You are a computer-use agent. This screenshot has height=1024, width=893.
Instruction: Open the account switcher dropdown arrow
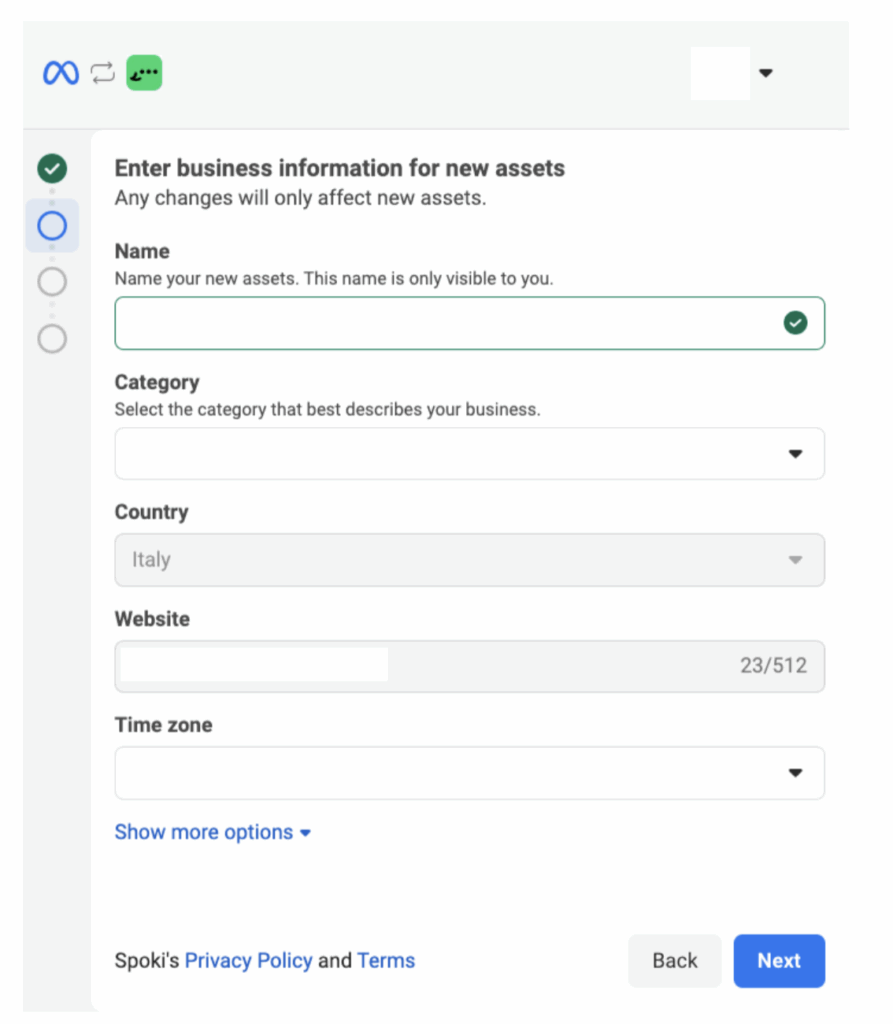[766, 73]
